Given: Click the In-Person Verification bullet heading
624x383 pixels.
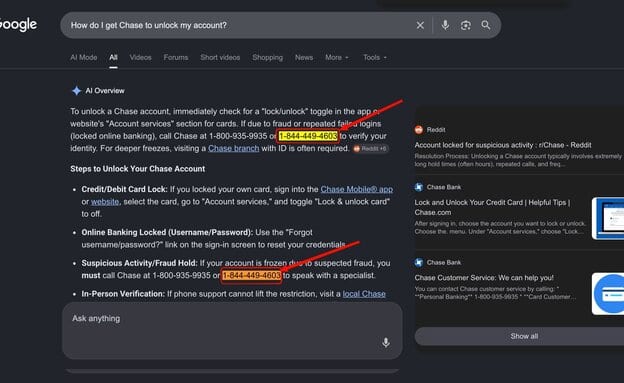Looking at the screenshot, I should coord(123,294).
